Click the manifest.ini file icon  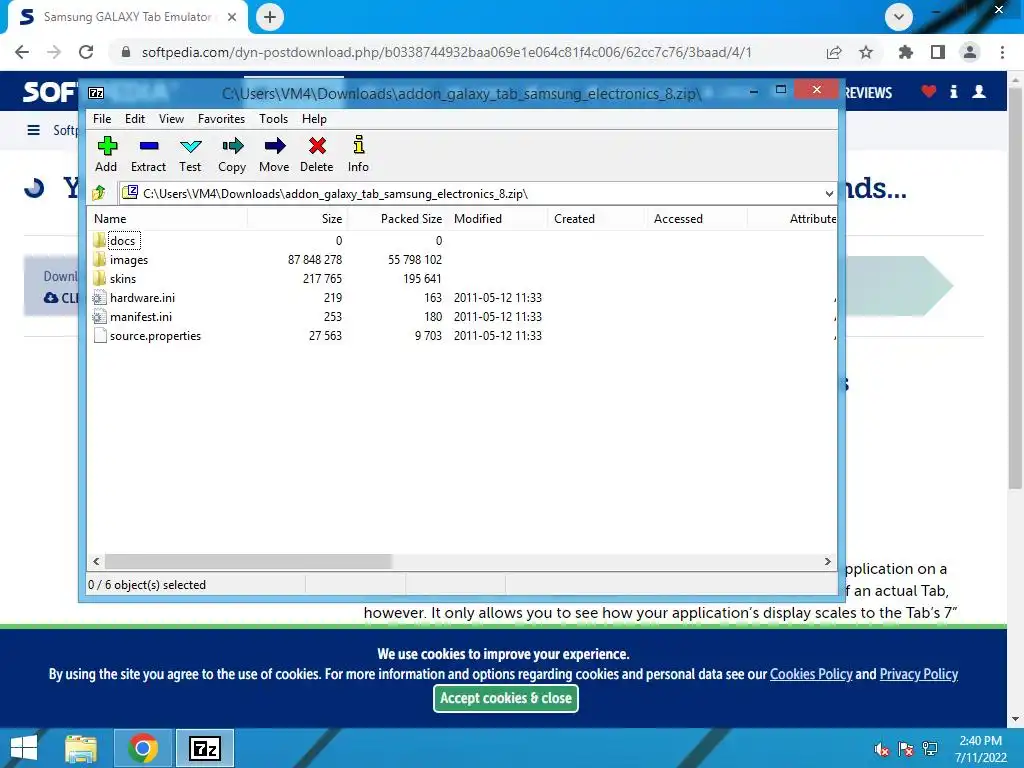[99, 317]
